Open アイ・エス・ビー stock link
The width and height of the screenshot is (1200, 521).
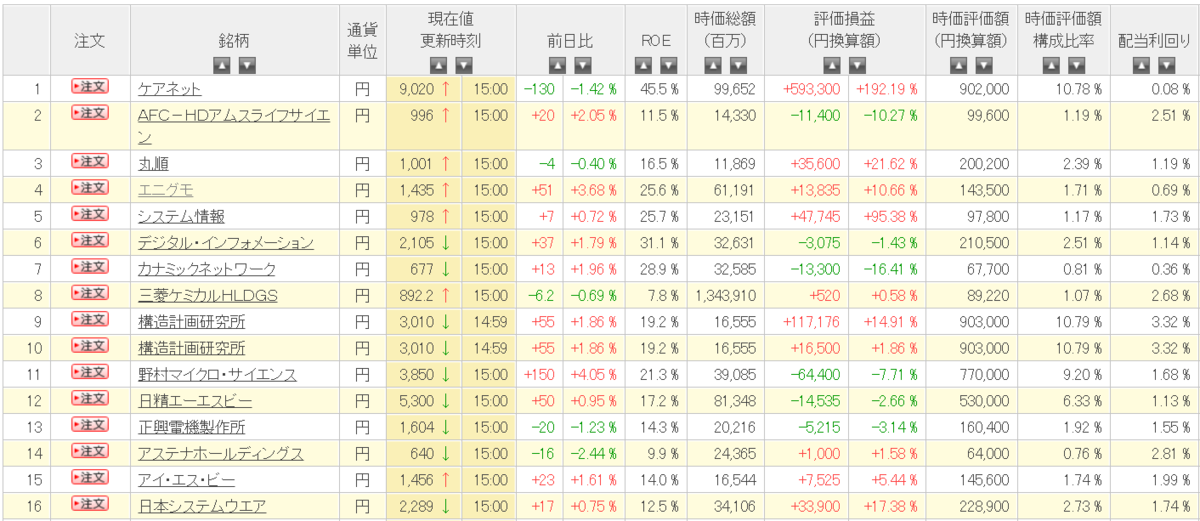click(x=187, y=480)
